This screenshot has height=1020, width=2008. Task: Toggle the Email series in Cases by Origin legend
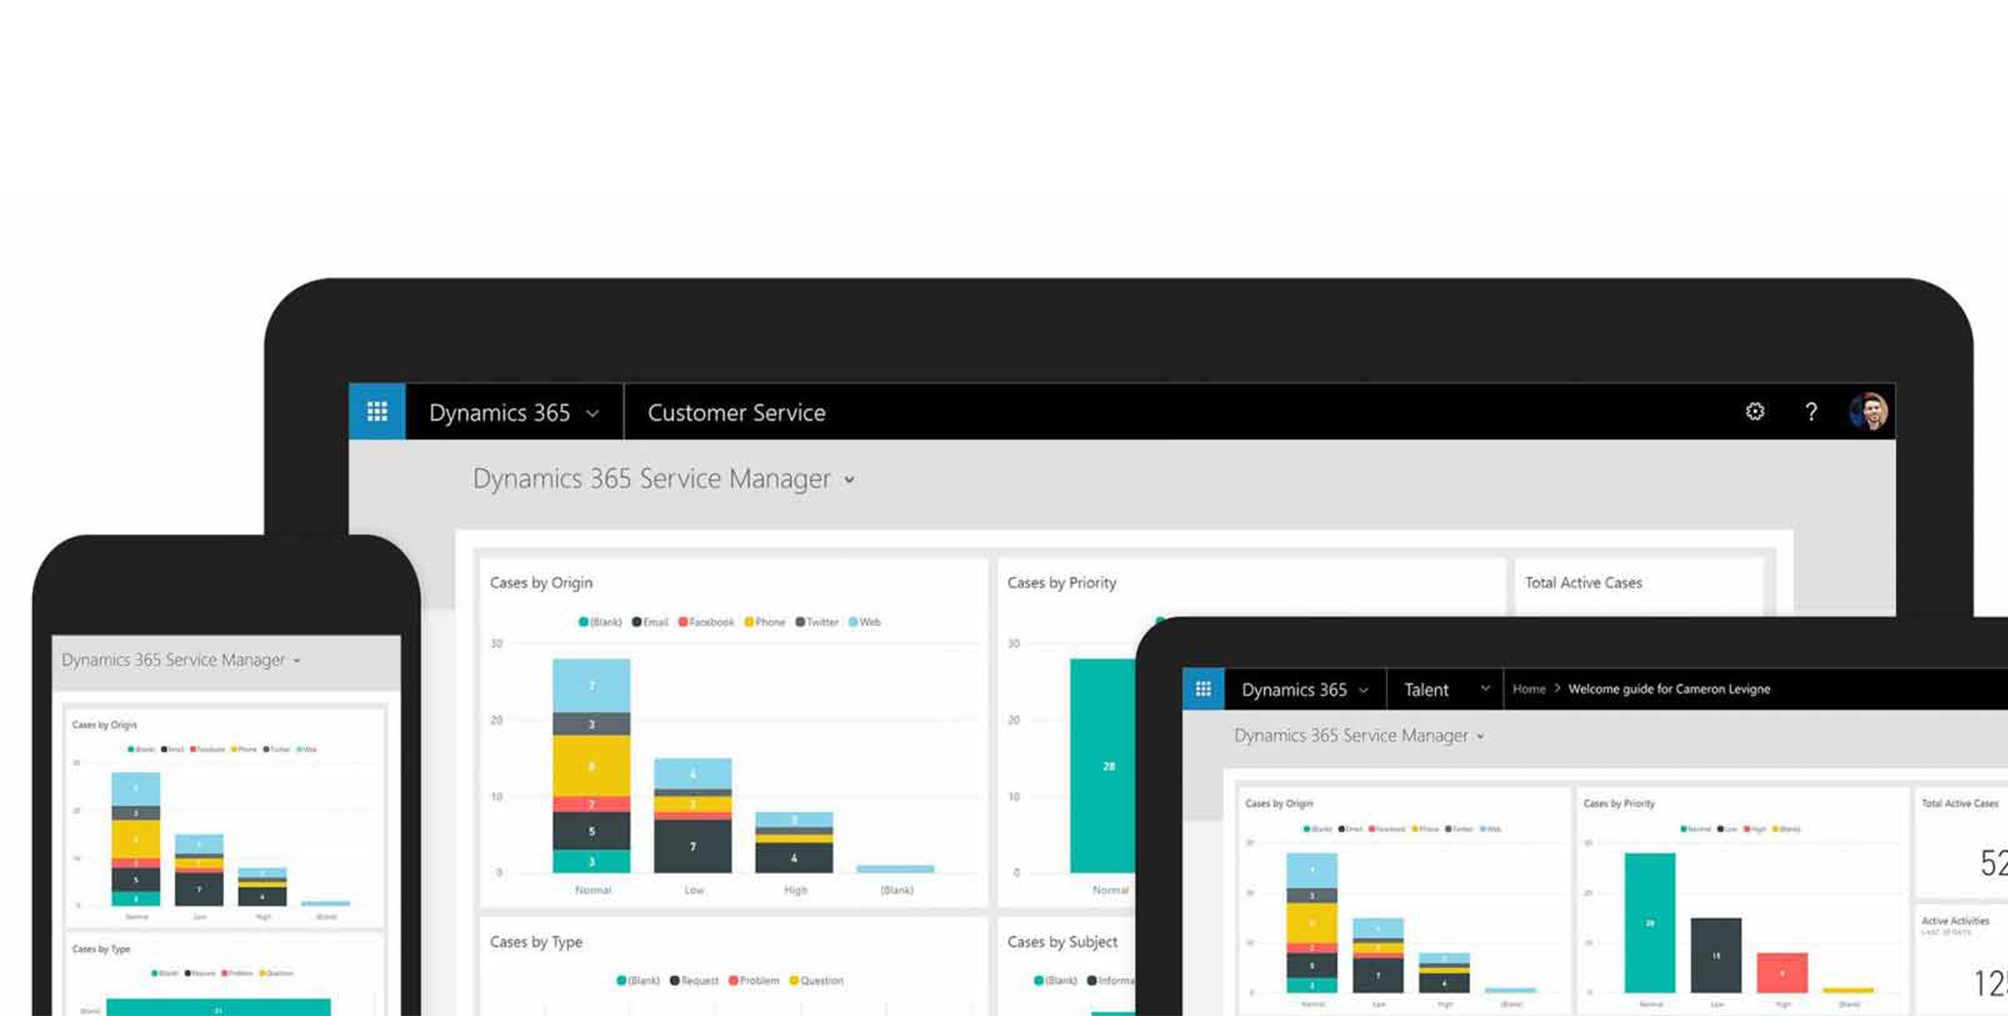pos(652,621)
